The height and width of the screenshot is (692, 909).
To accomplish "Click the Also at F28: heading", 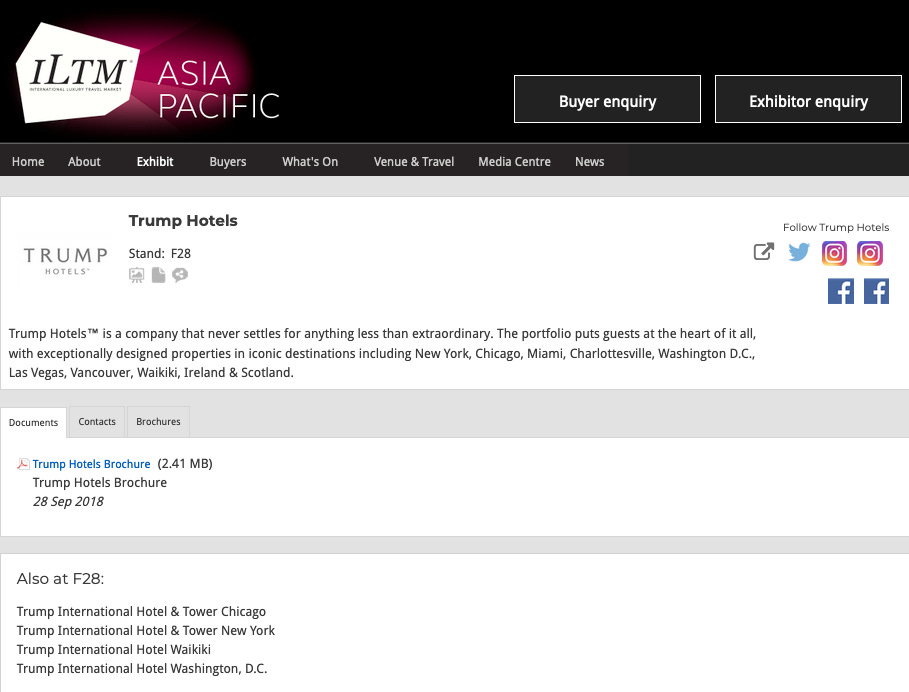I will point(60,579).
